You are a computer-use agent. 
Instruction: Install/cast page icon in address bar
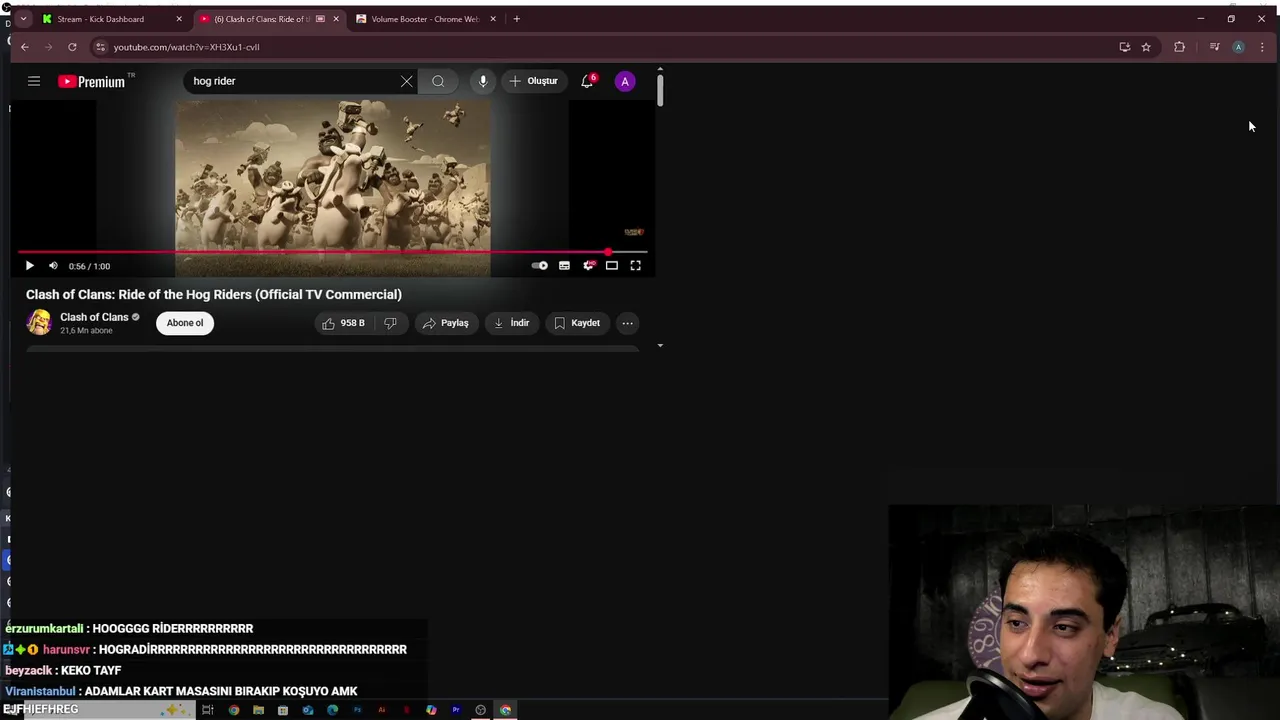click(1125, 47)
